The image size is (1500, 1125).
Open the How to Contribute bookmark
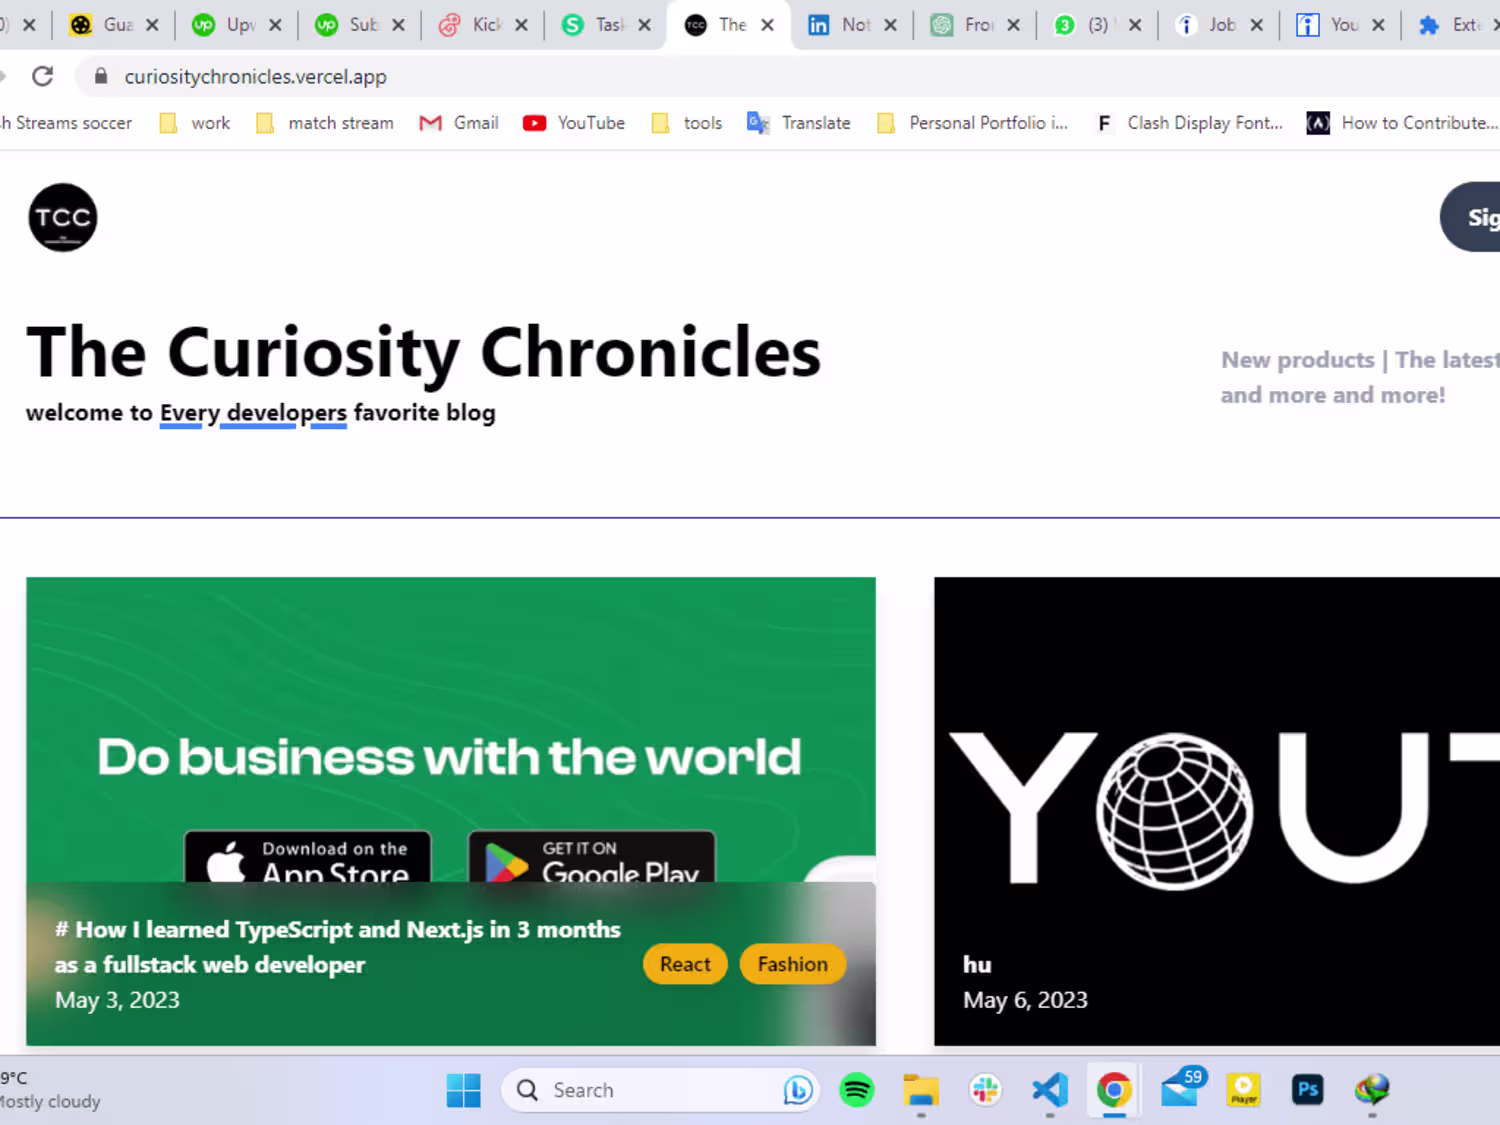pyautogui.click(x=1402, y=123)
